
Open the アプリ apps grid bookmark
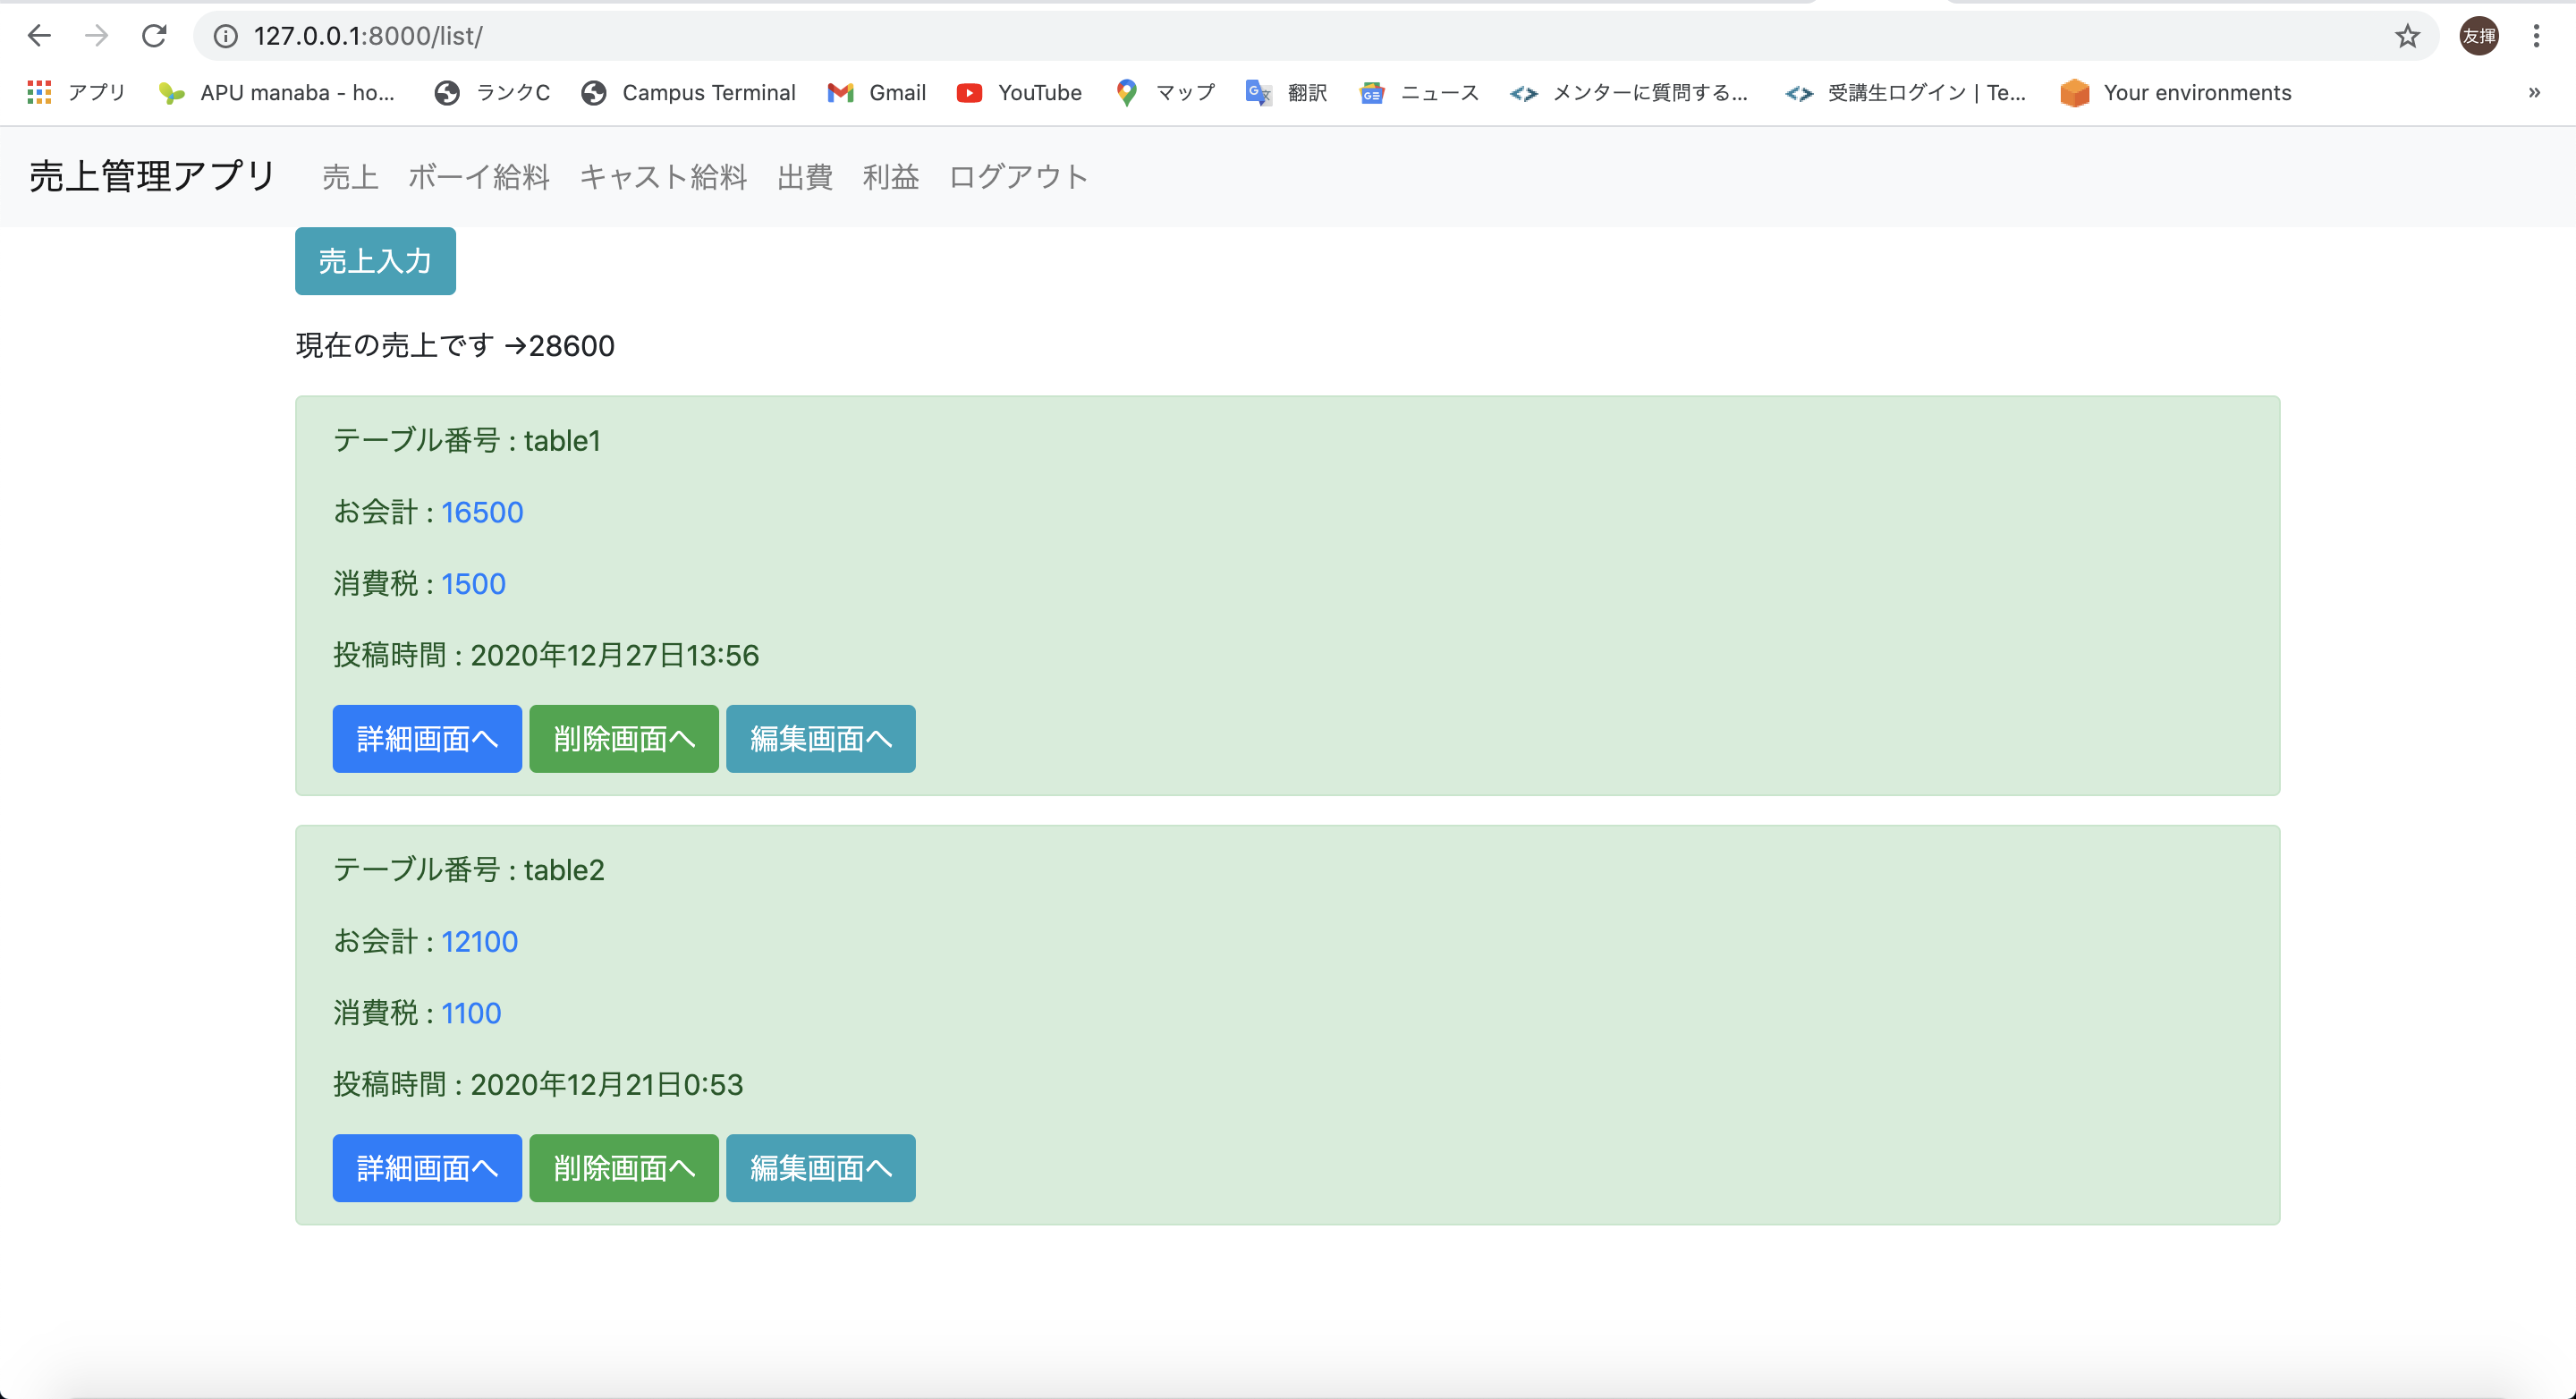[76, 93]
